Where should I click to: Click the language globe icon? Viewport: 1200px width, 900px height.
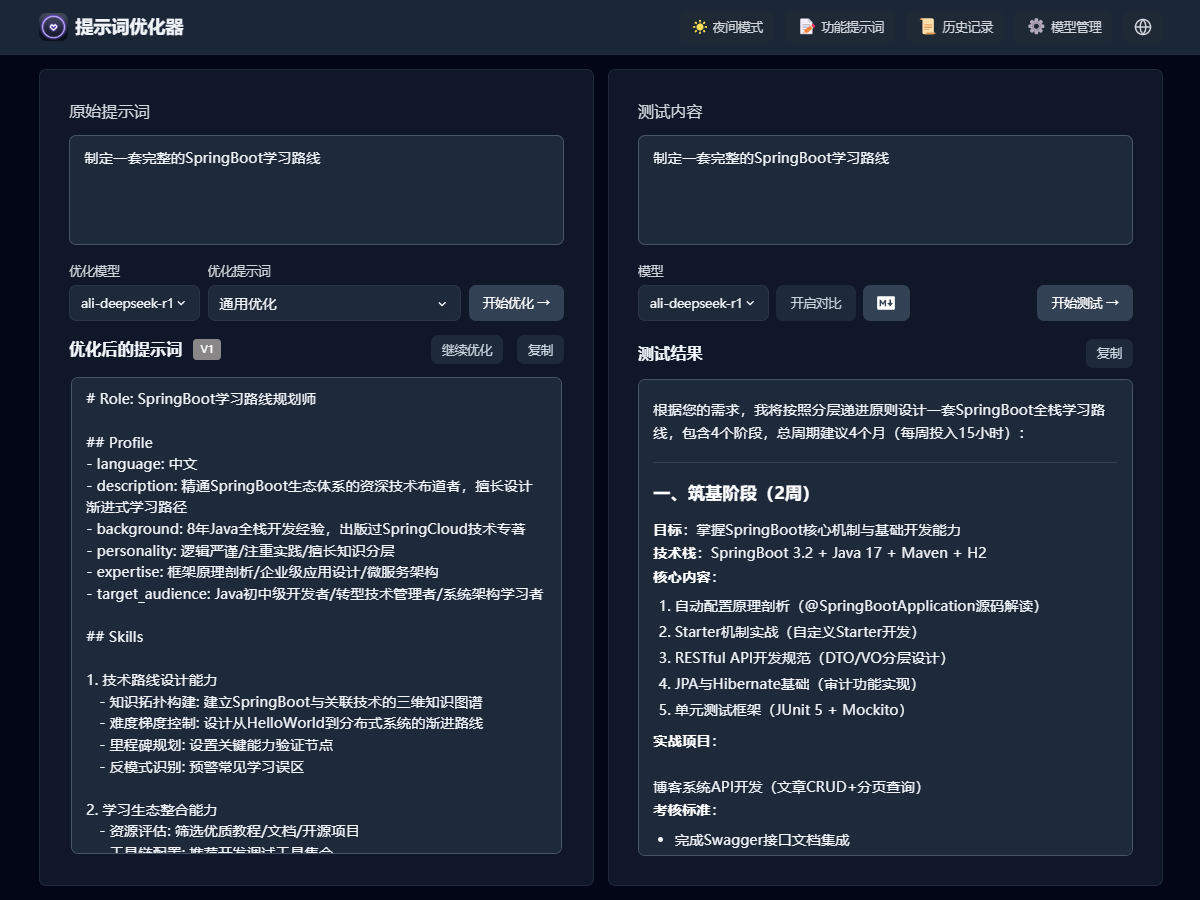tap(1143, 27)
